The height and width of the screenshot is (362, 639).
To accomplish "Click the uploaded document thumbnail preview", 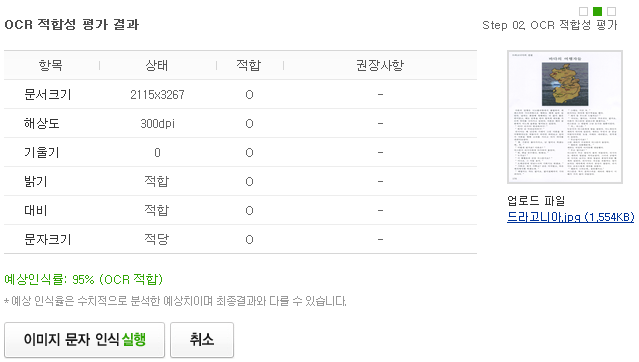I will [565, 117].
